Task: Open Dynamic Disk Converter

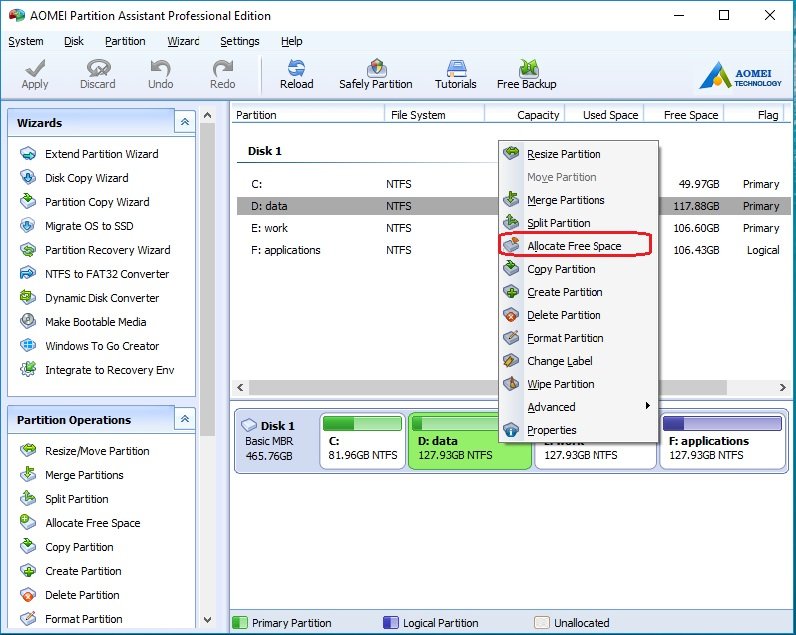Action: click(102, 298)
